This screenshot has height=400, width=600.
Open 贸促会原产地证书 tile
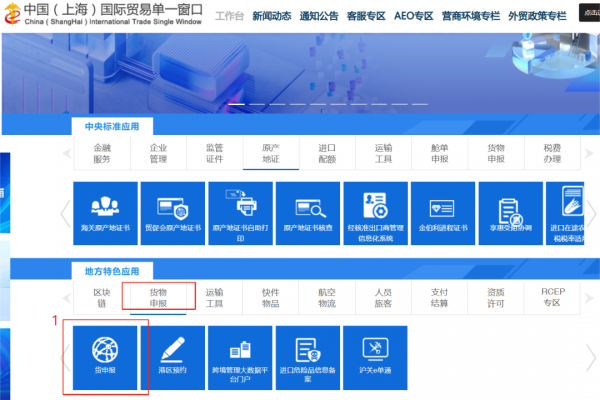(x=171, y=213)
